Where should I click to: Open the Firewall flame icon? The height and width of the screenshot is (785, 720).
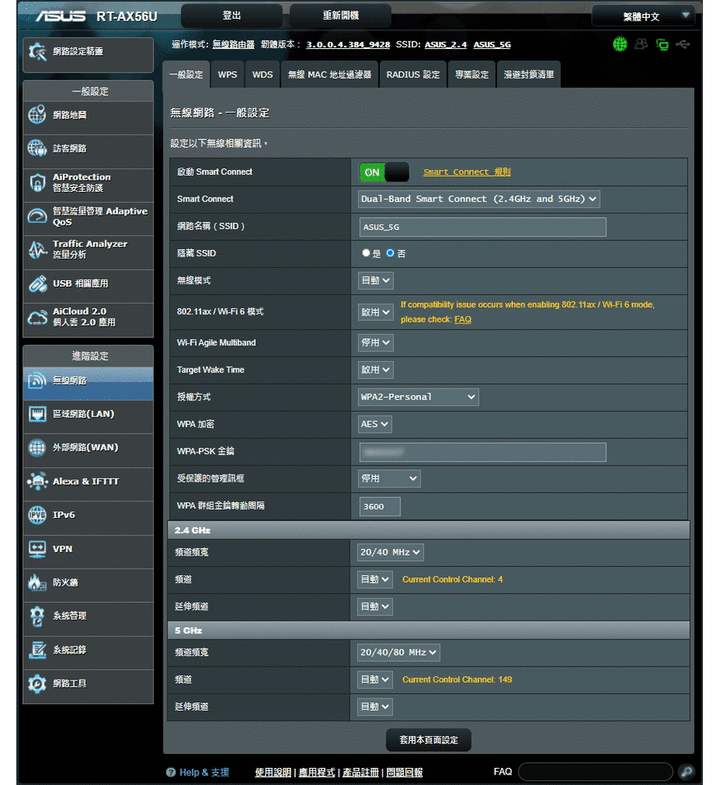37,582
